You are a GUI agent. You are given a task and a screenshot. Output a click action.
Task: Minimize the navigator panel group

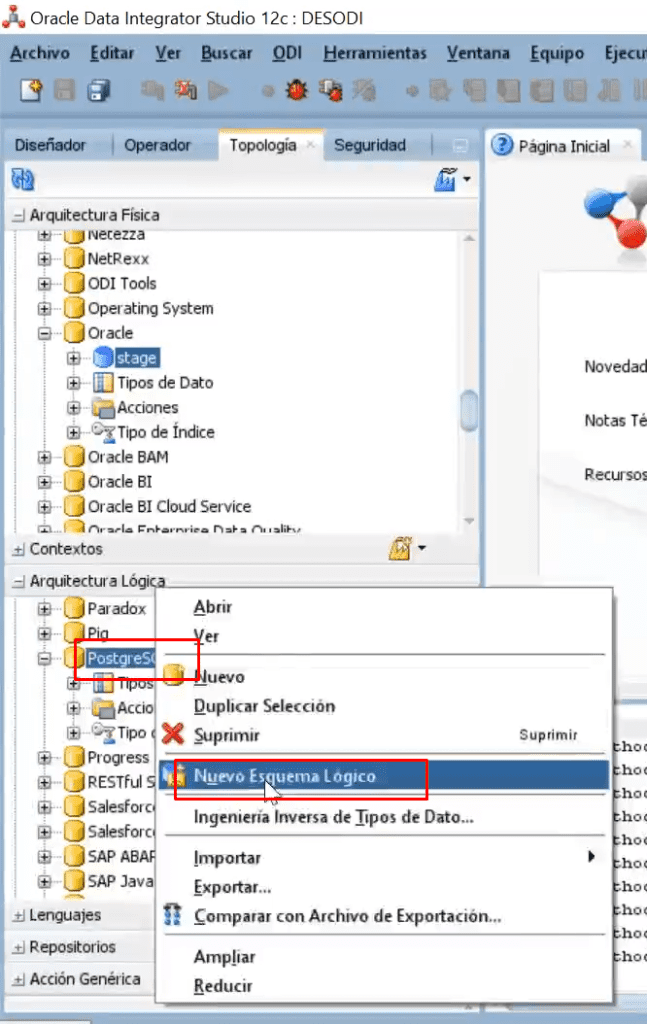click(x=460, y=146)
